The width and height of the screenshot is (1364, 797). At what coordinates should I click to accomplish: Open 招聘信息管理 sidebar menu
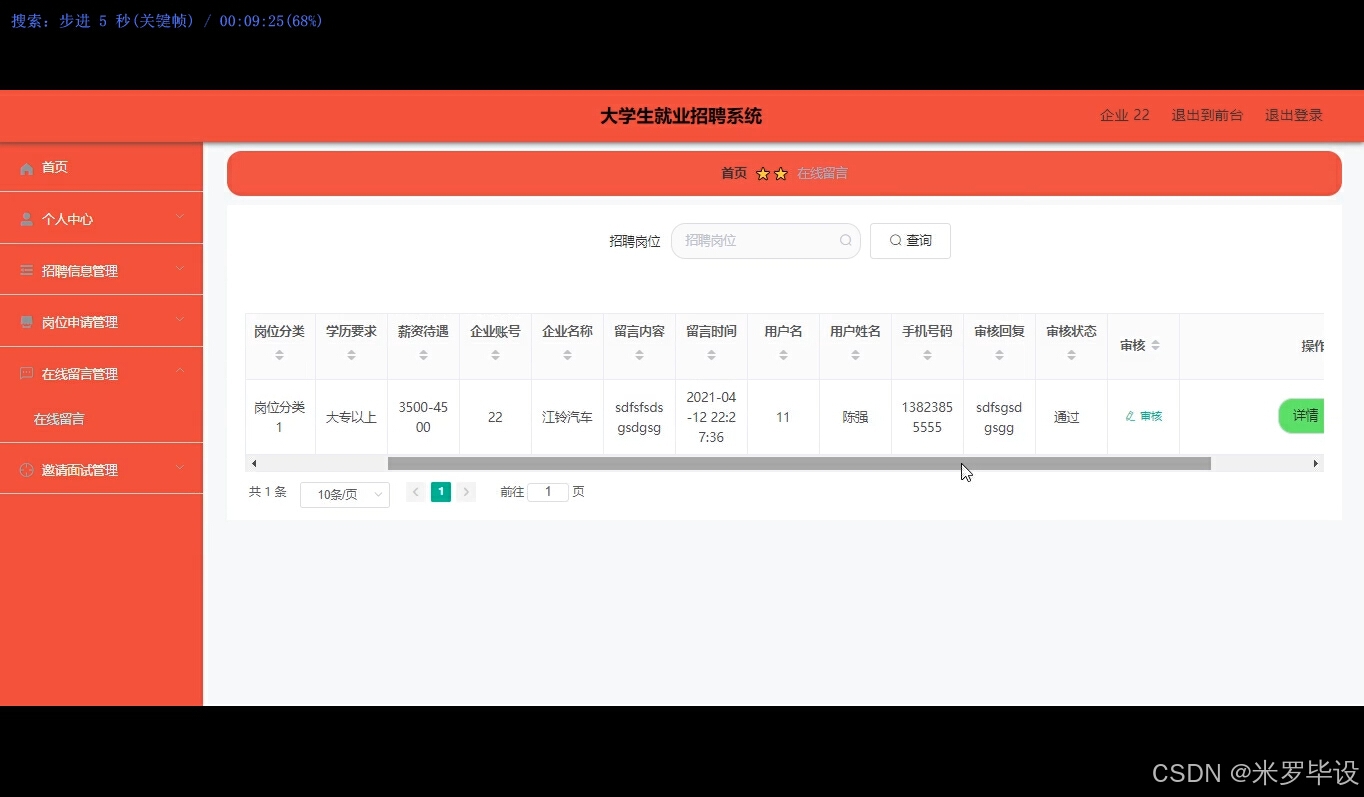101,271
